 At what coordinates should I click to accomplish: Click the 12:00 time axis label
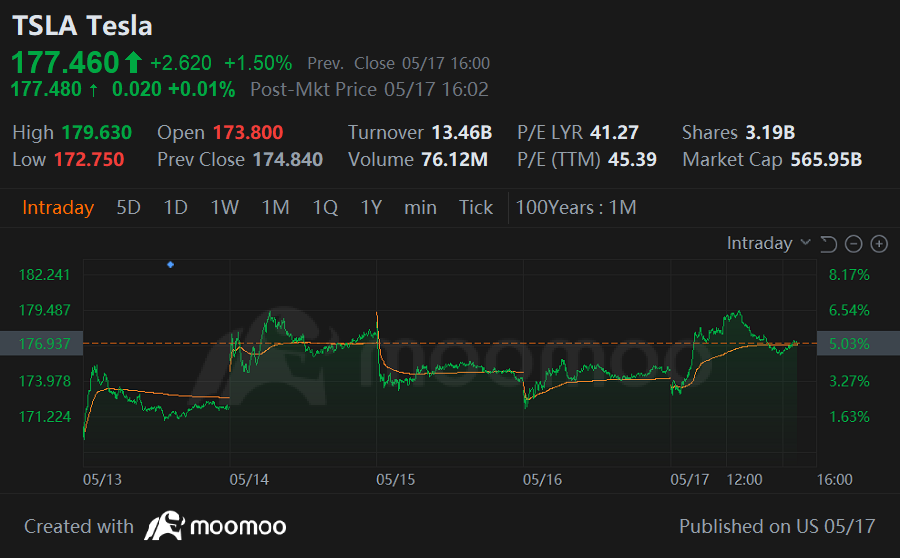pyautogui.click(x=744, y=479)
